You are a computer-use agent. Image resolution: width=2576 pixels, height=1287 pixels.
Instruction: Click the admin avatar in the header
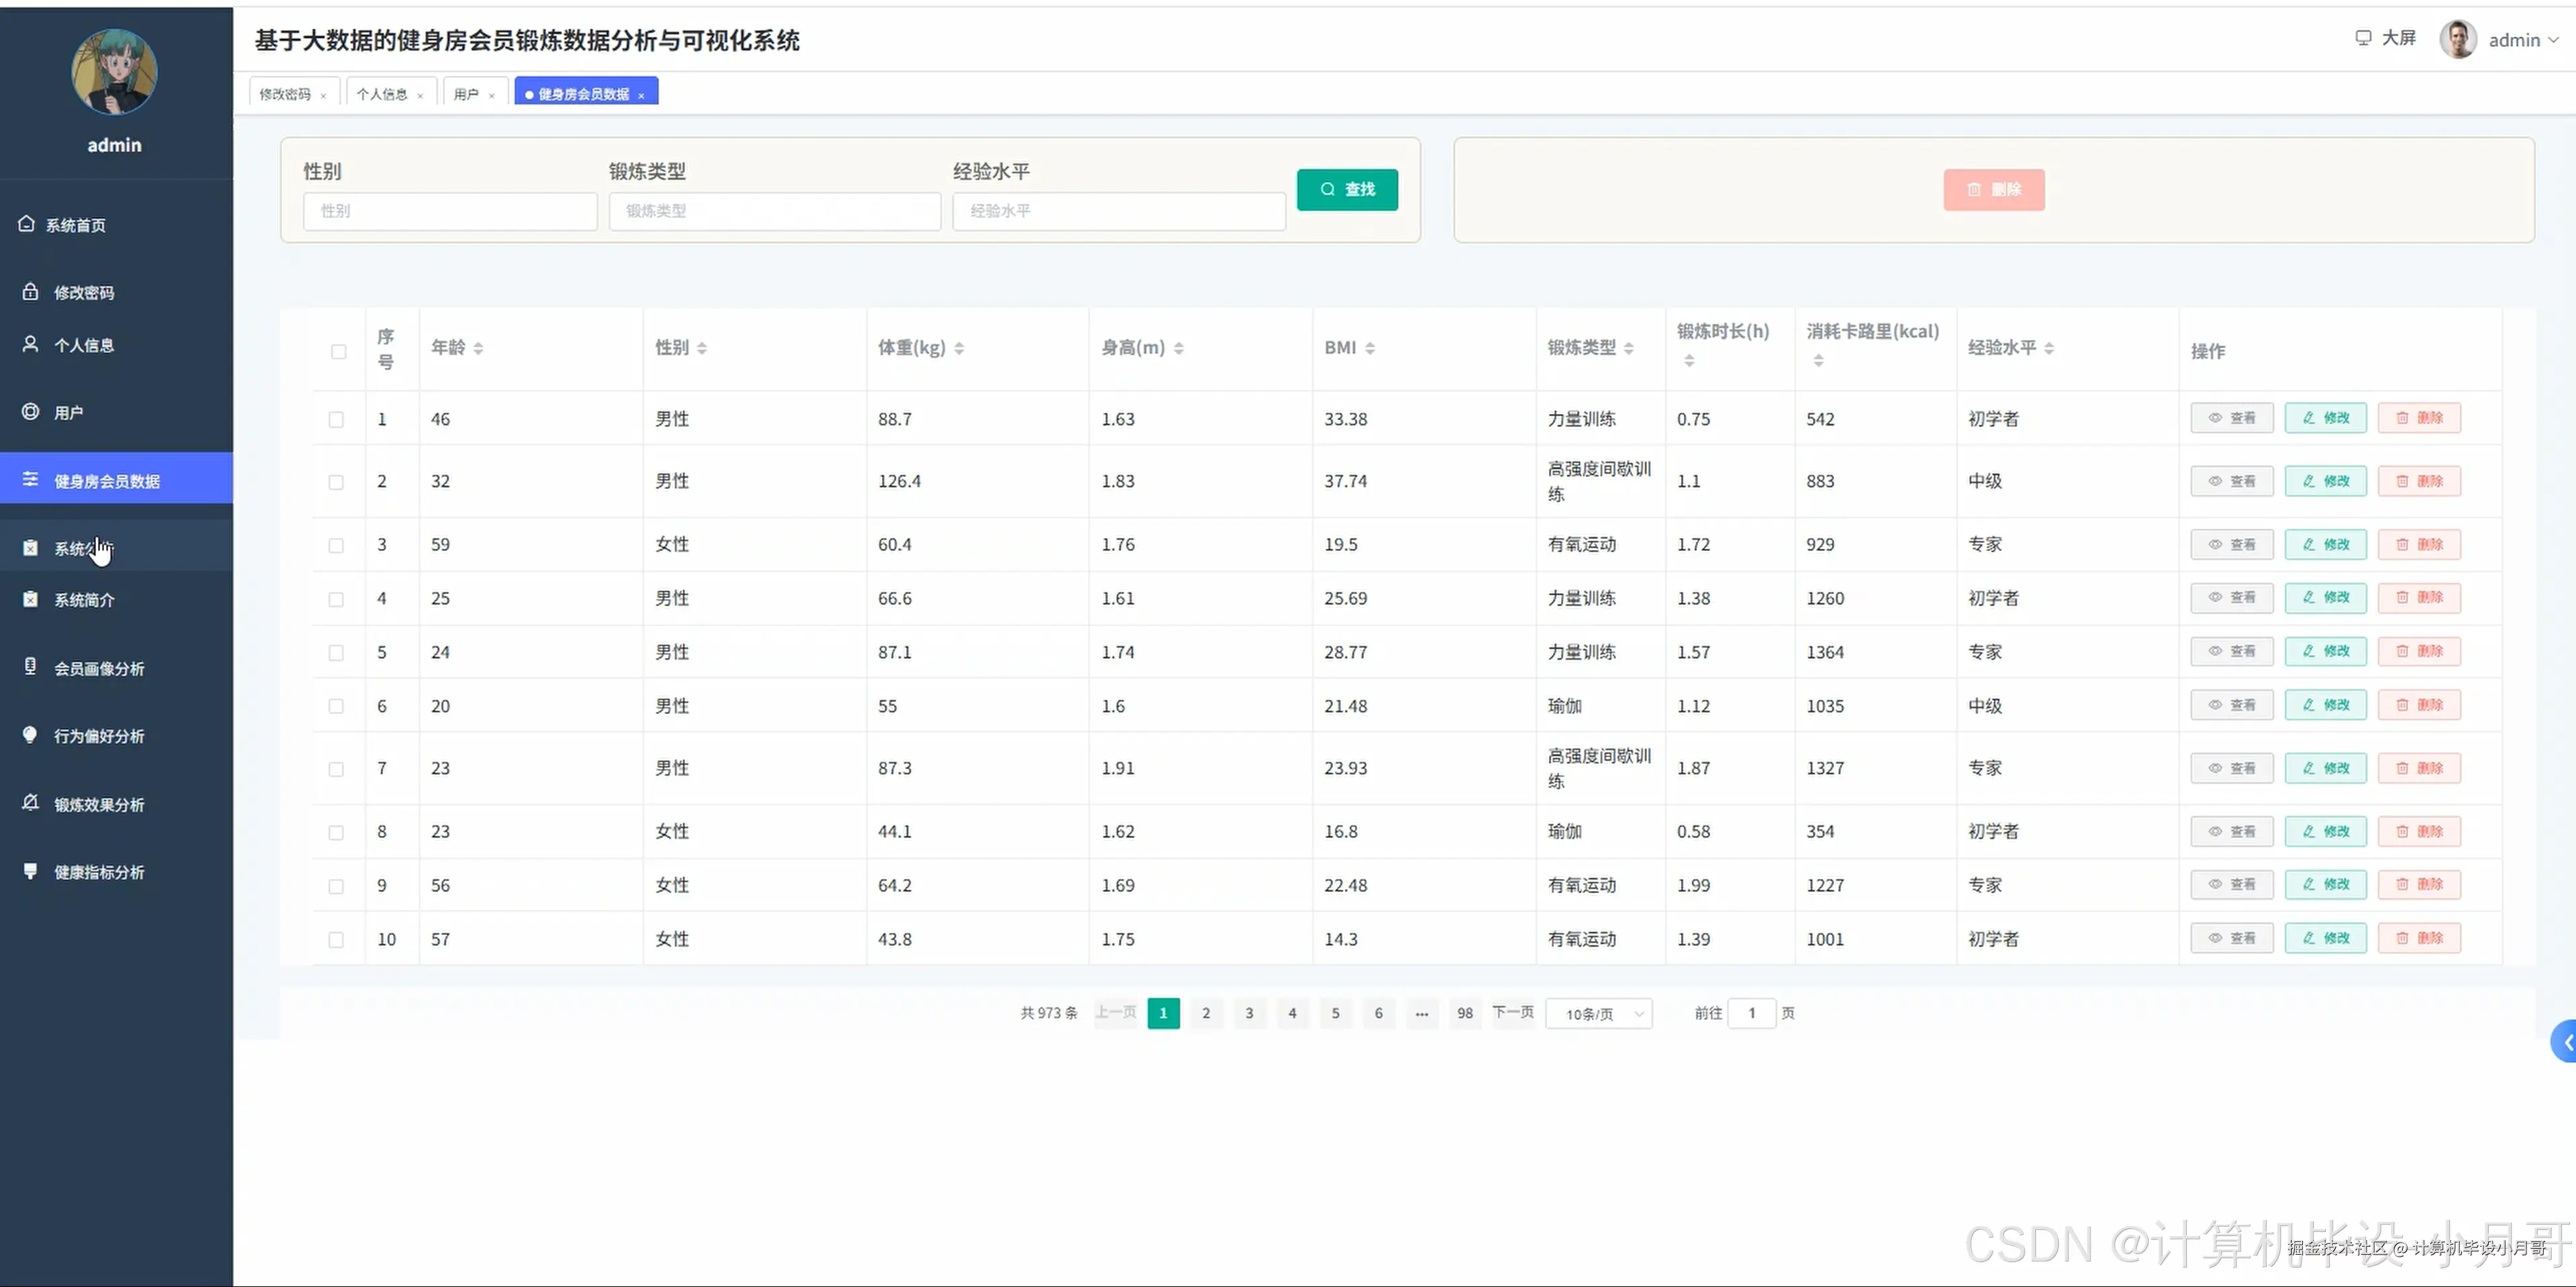(2458, 39)
